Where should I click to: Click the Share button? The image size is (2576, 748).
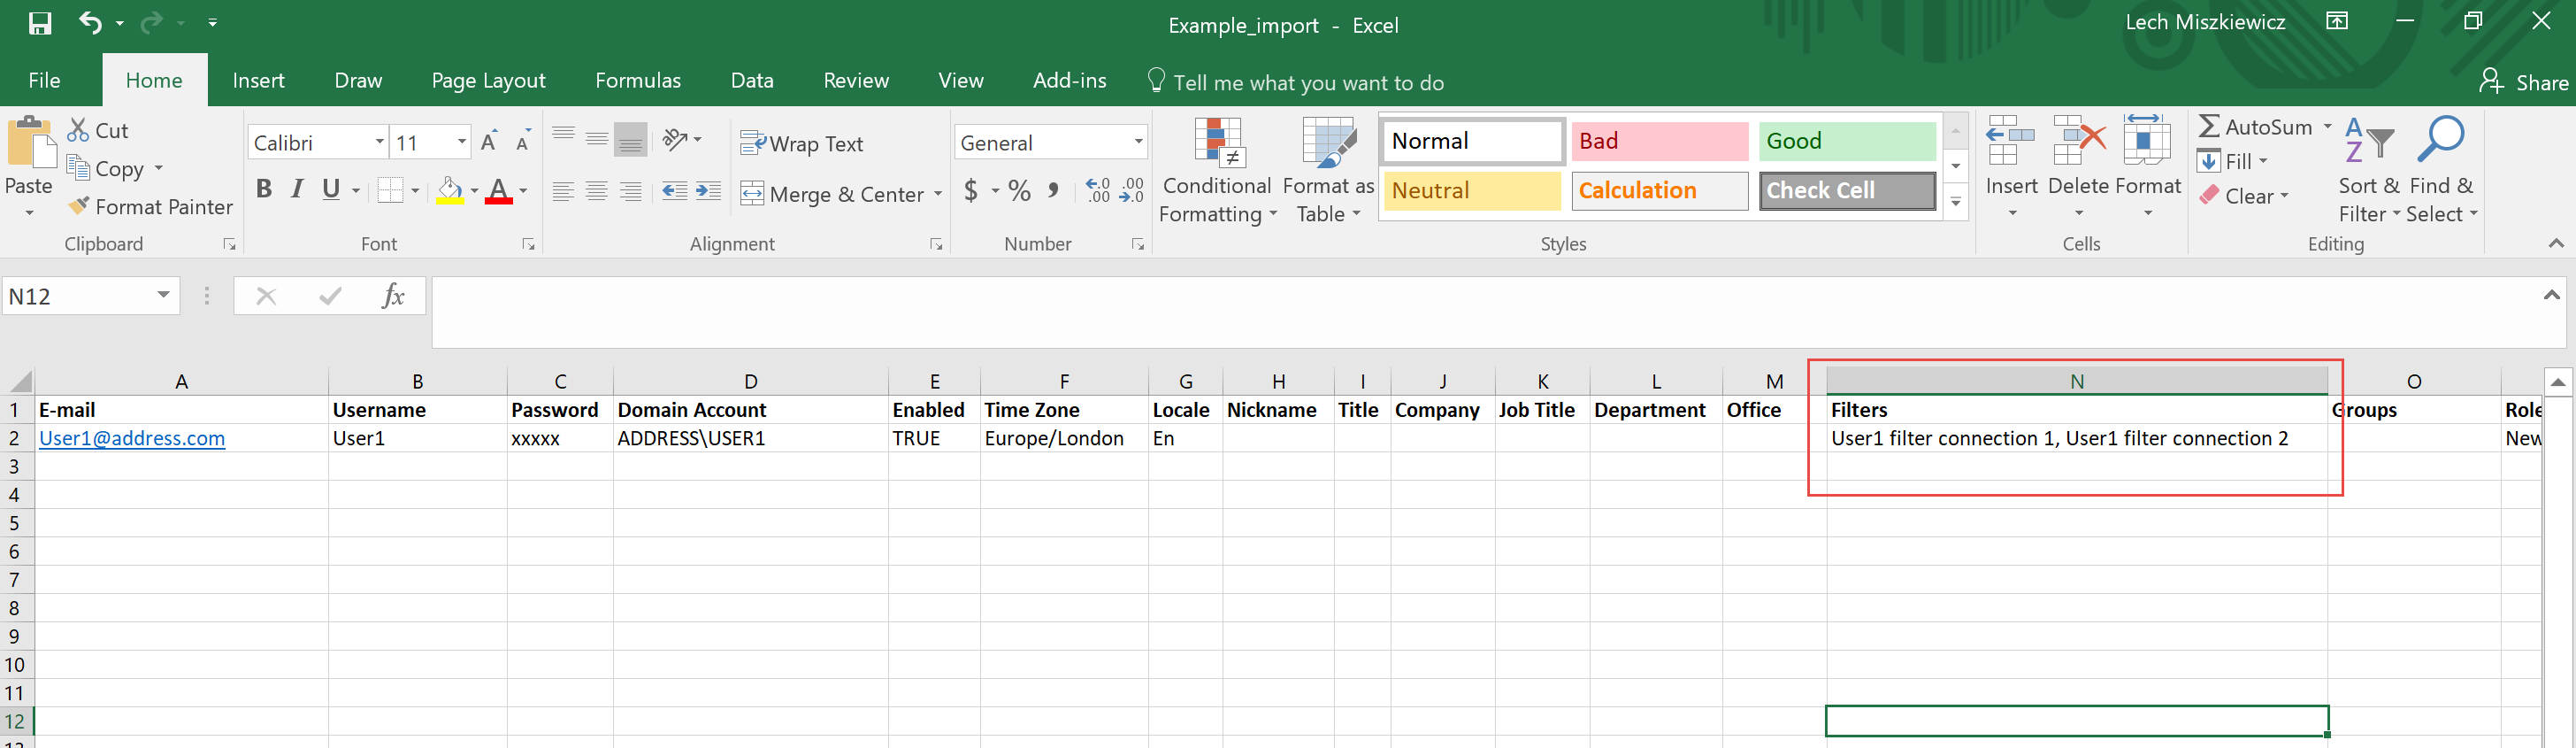pos(2523,82)
